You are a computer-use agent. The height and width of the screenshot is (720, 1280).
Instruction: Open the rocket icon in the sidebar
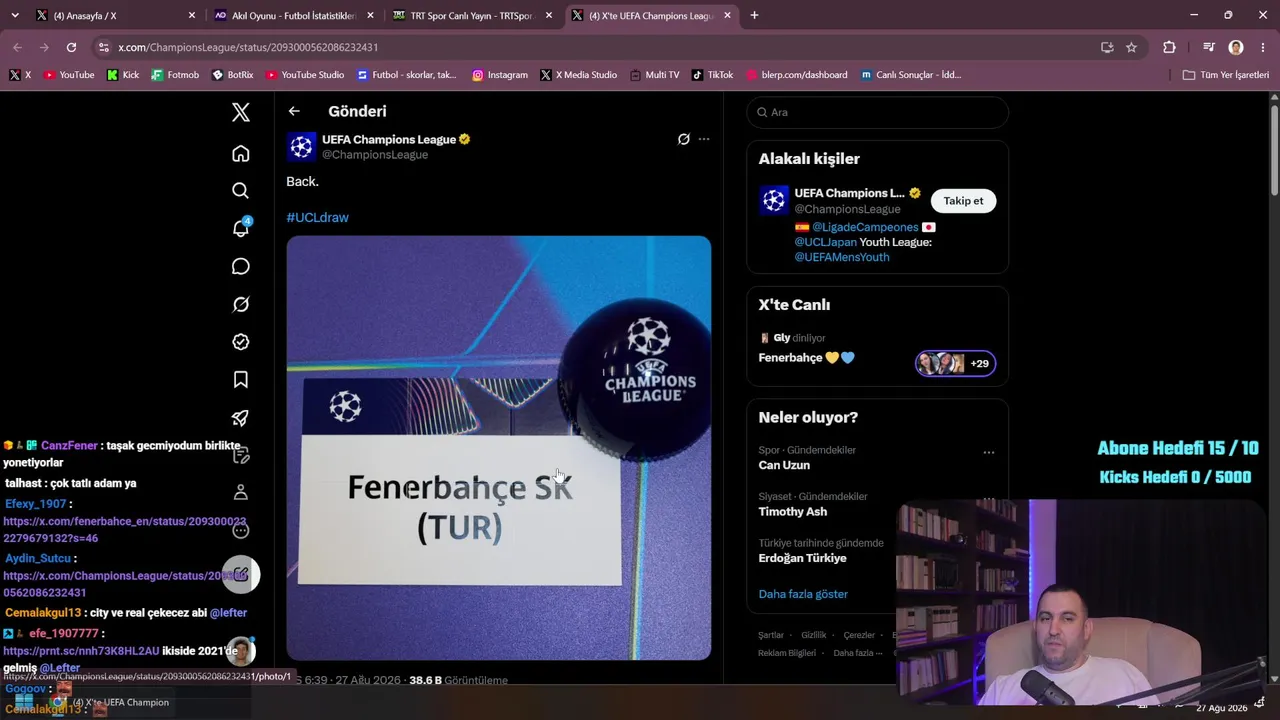click(x=241, y=418)
